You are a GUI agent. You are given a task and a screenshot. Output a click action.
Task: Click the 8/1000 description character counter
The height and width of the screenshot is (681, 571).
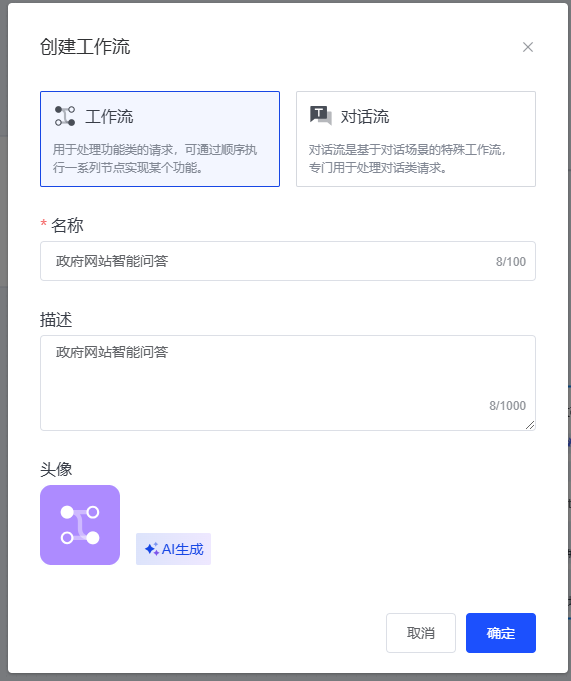tap(507, 406)
